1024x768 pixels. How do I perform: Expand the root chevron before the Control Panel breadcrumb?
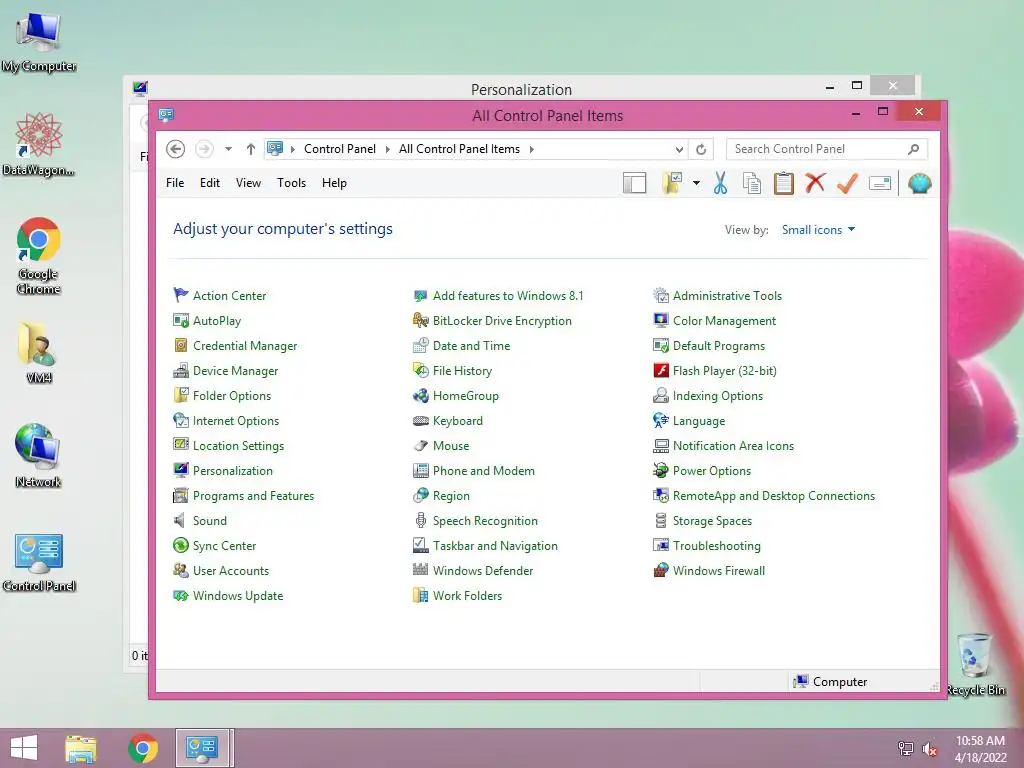point(293,149)
